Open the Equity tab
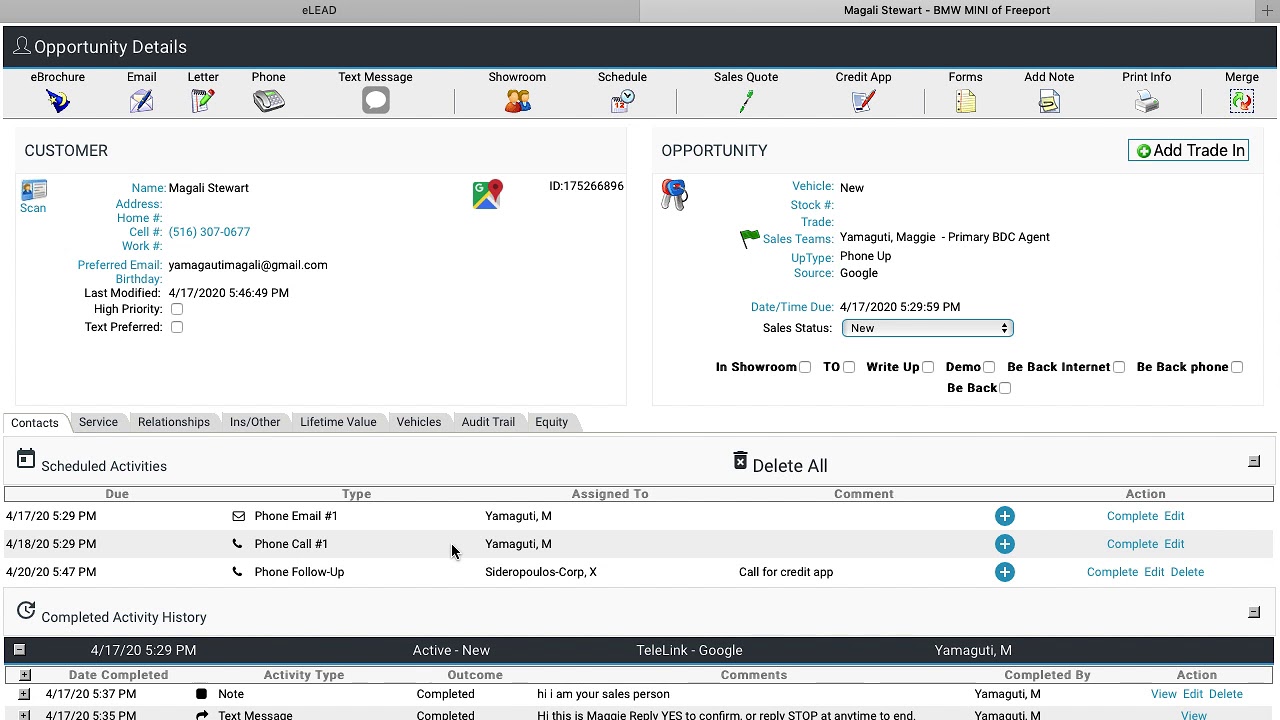Screen dimensions: 1280x720 551,422
